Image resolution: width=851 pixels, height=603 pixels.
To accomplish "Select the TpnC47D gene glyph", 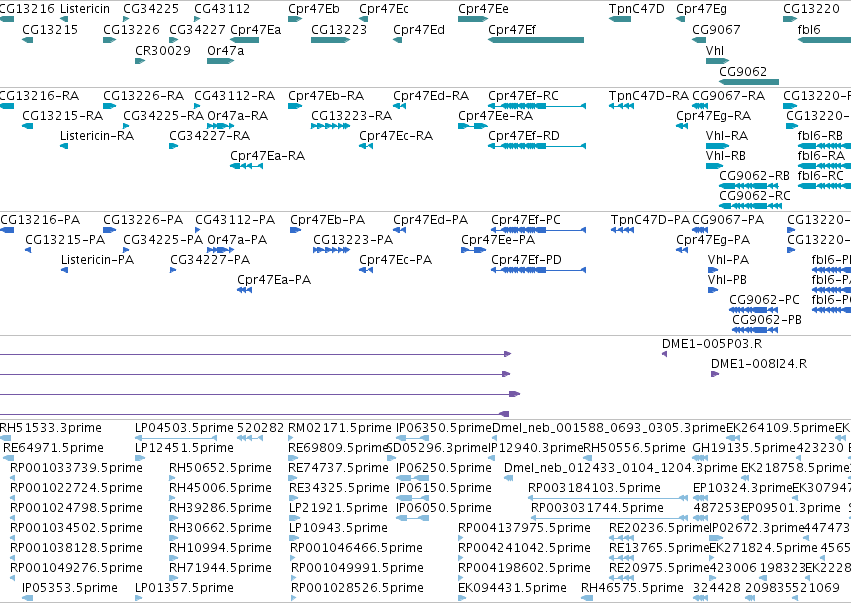I will (x=620, y=19).
